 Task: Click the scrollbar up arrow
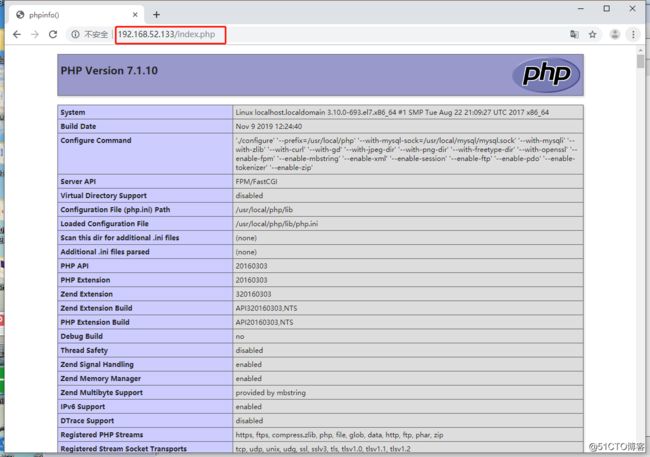[640, 51]
